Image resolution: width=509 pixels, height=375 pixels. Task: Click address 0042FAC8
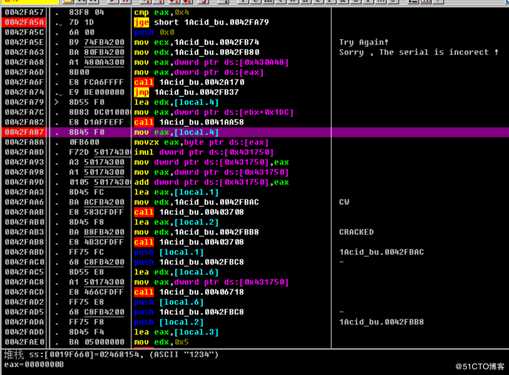tap(24, 282)
